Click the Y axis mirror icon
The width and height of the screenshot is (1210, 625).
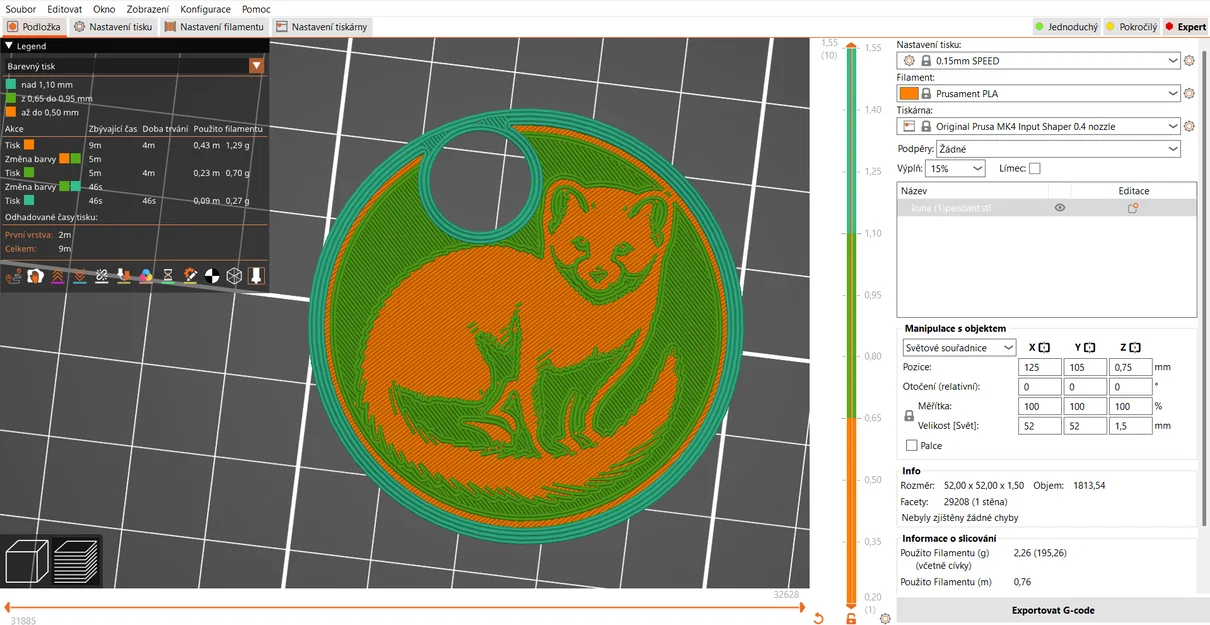pos(1089,347)
